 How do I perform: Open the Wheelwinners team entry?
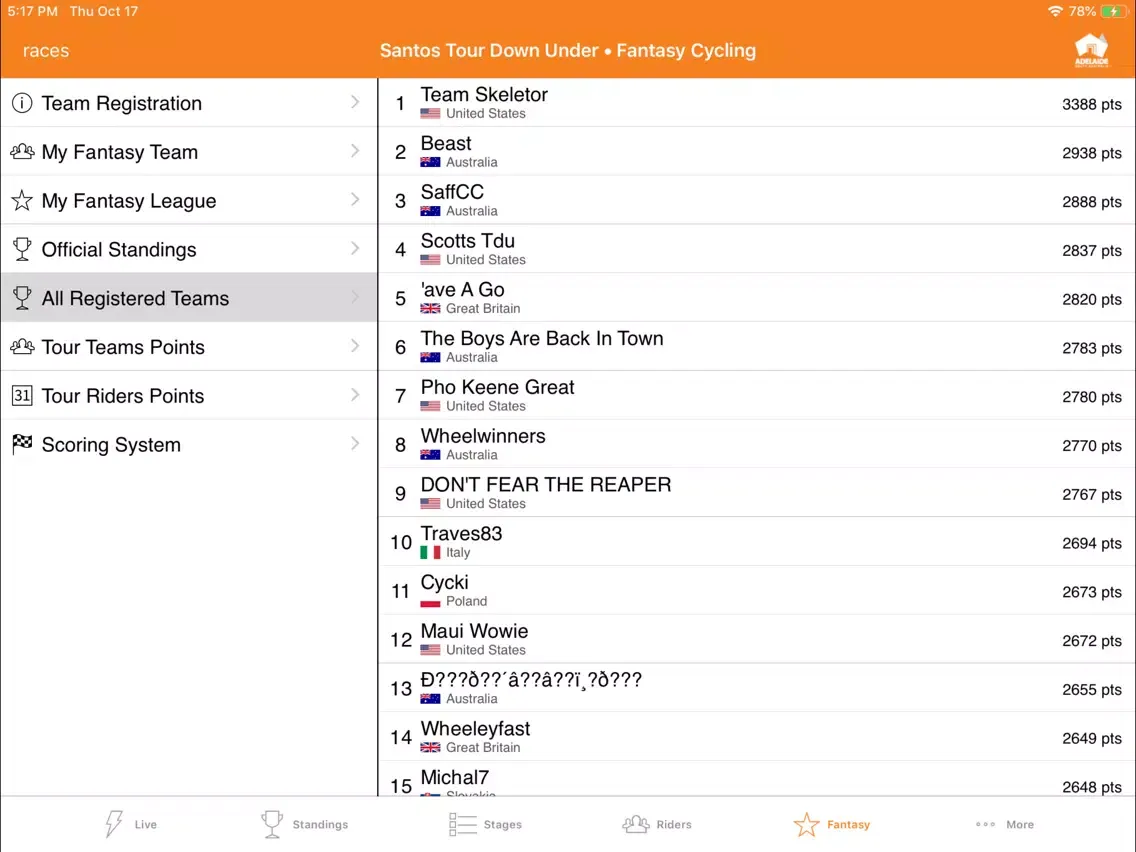coord(756,444)
